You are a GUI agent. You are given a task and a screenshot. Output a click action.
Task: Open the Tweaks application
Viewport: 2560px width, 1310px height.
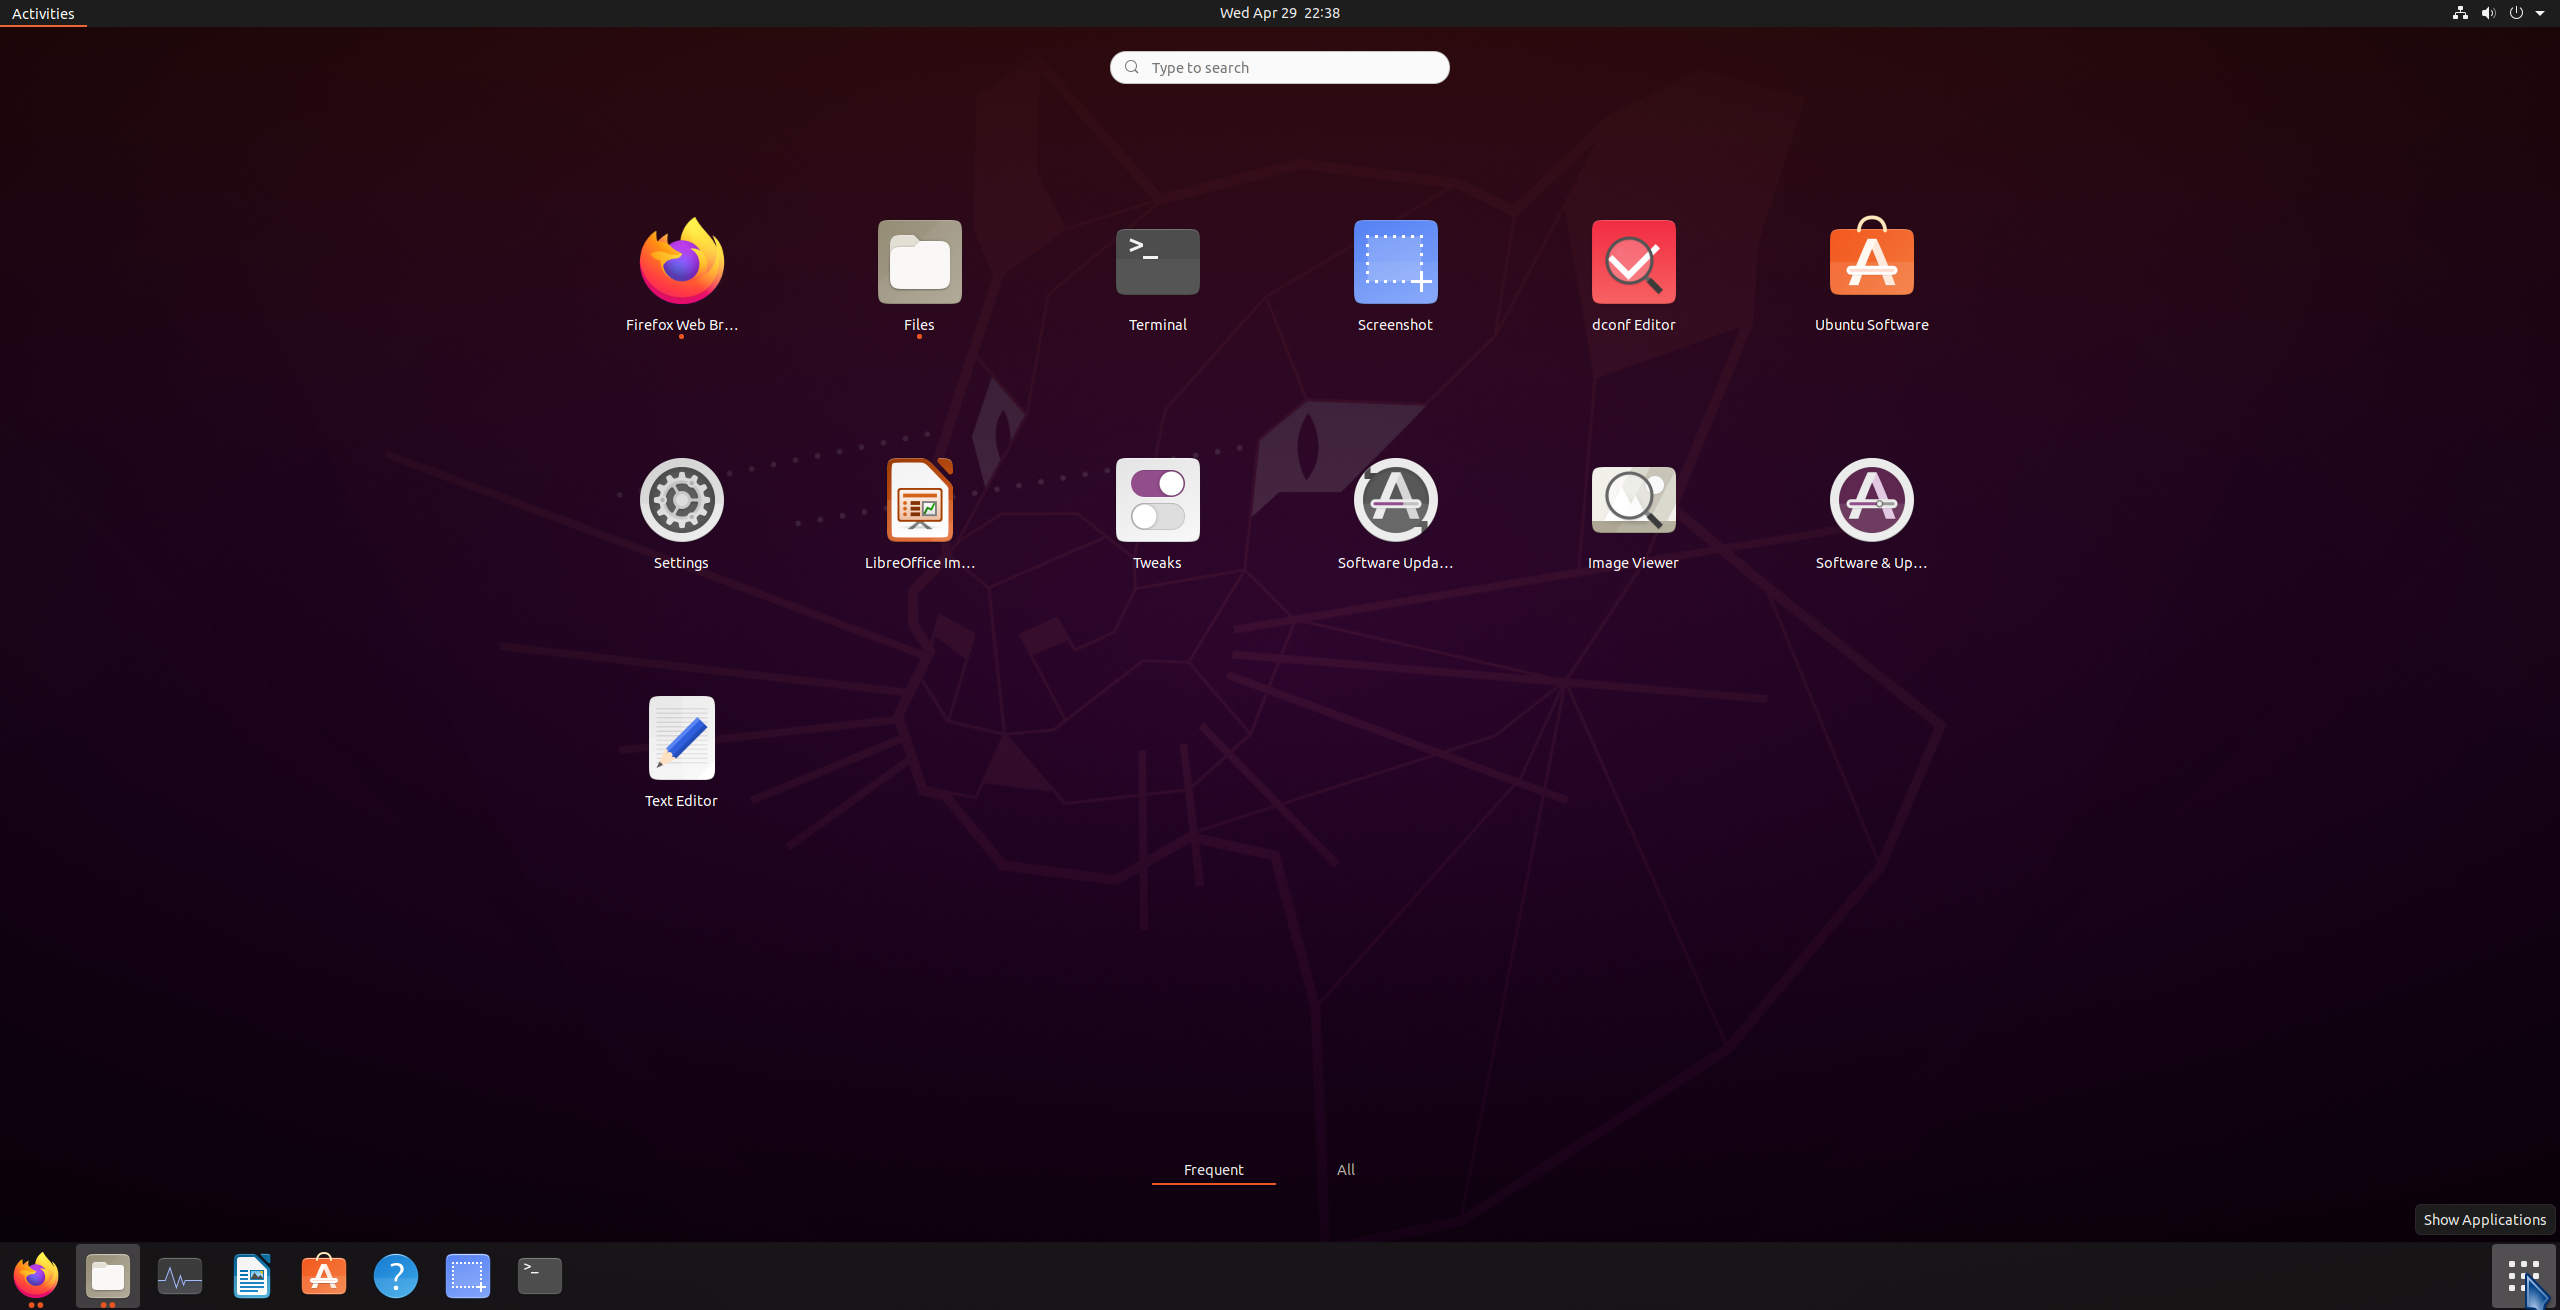1157,500
